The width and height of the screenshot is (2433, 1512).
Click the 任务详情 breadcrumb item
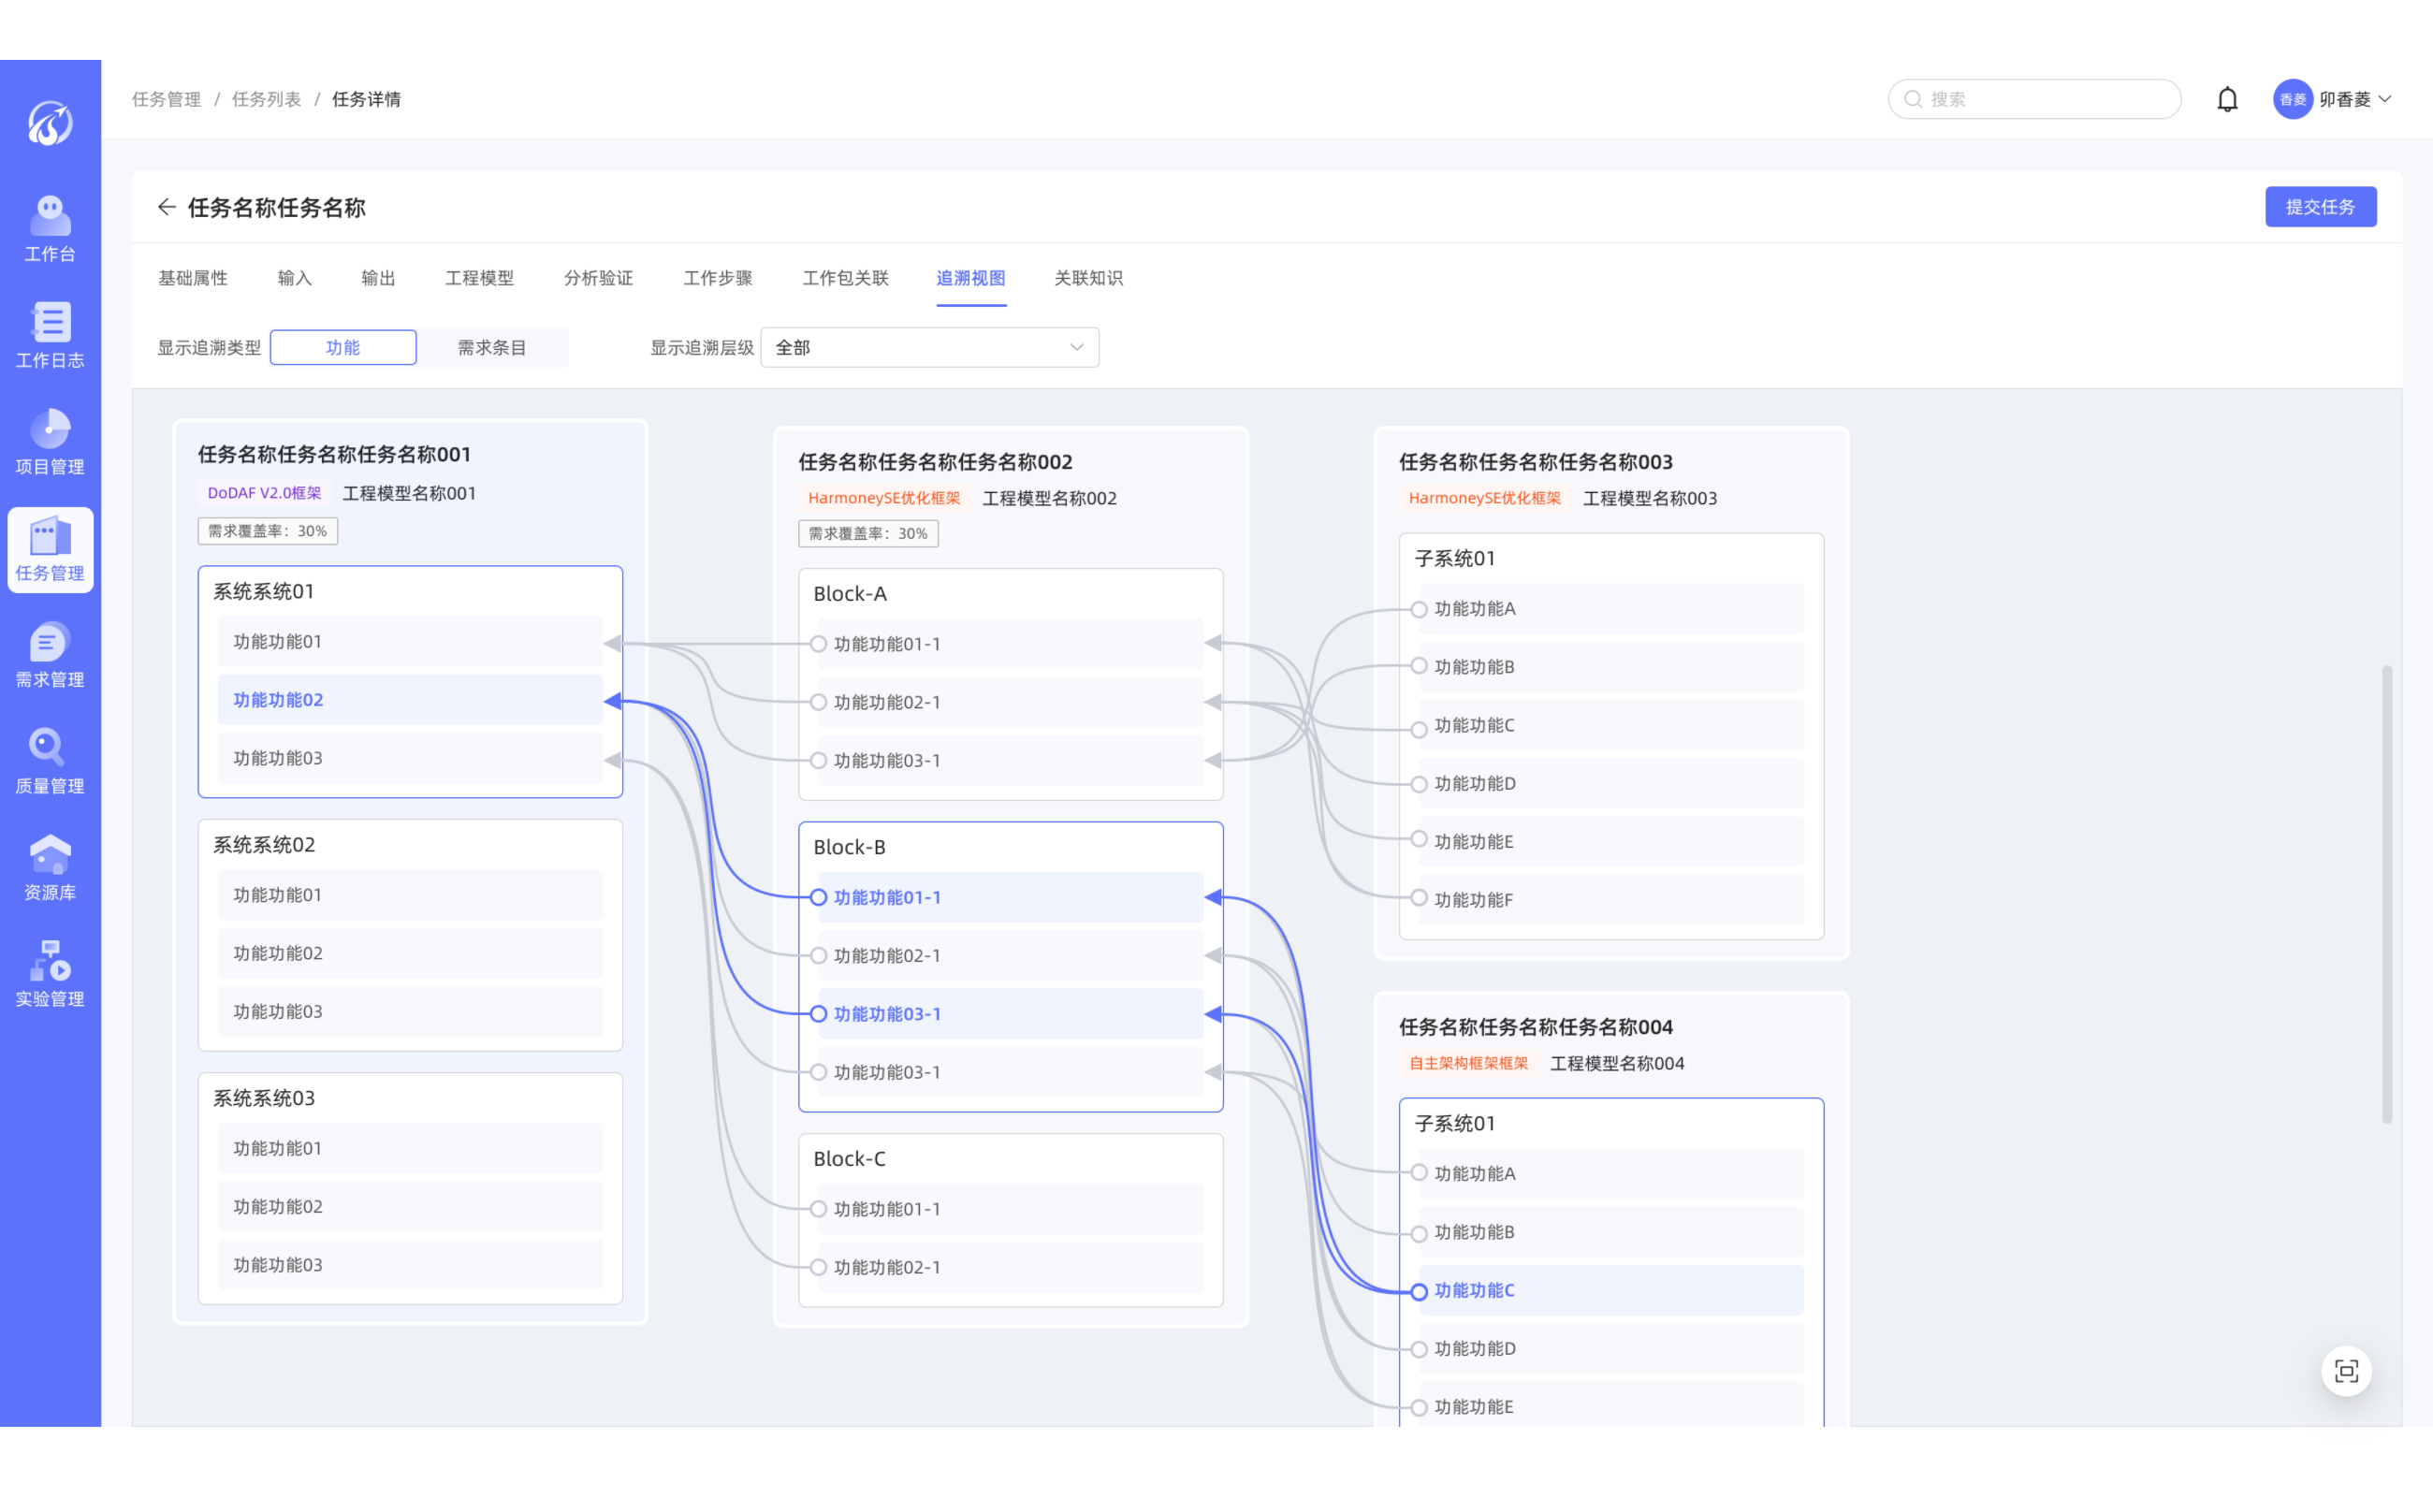(x=366, y=99)
